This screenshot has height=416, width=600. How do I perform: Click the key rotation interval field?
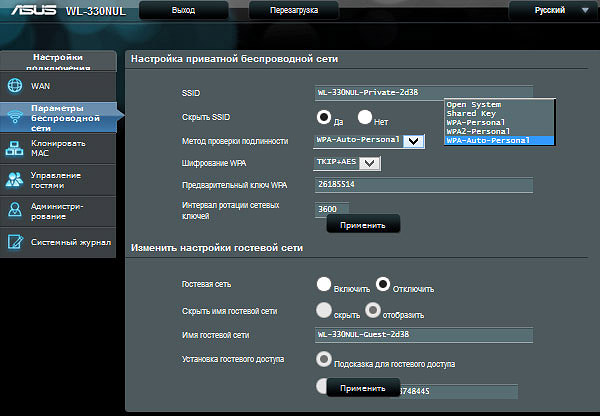click(x=331, y=209)
